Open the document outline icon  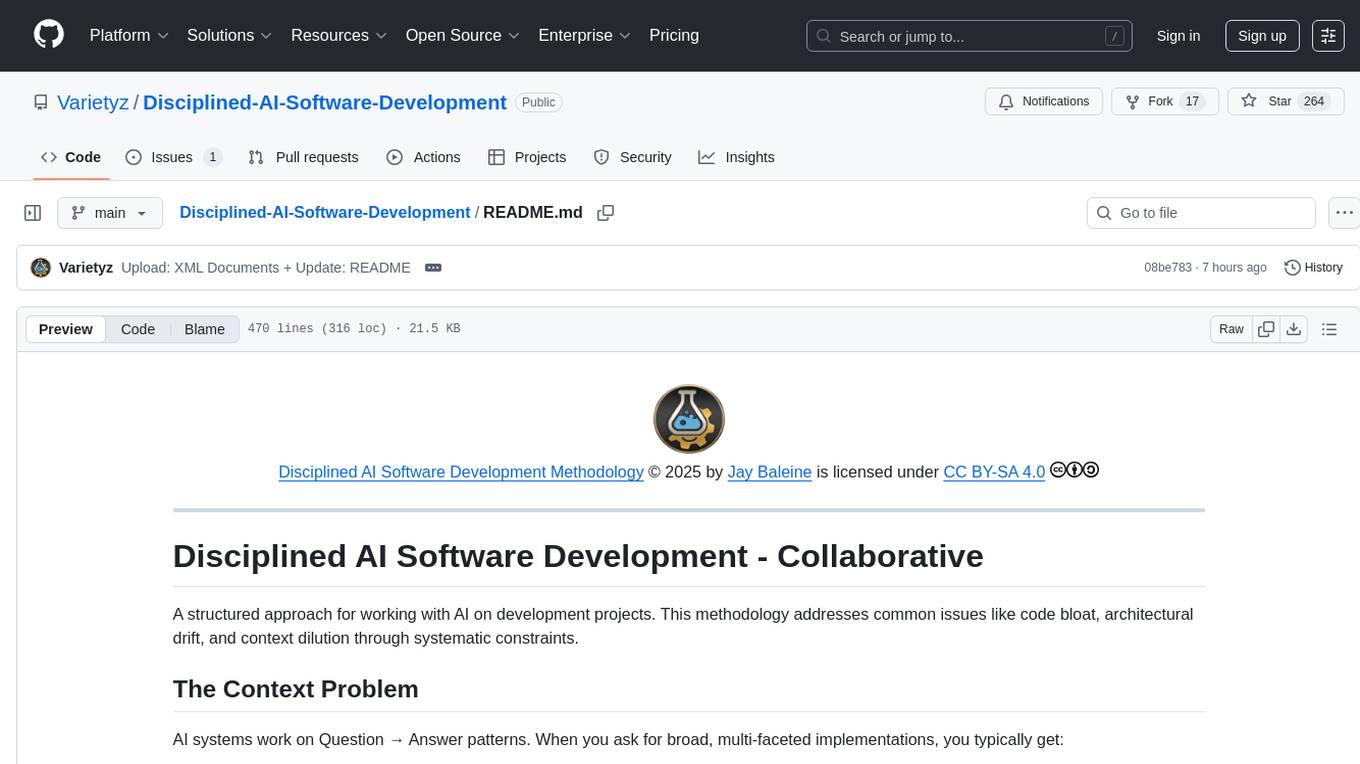point(1329,329)
